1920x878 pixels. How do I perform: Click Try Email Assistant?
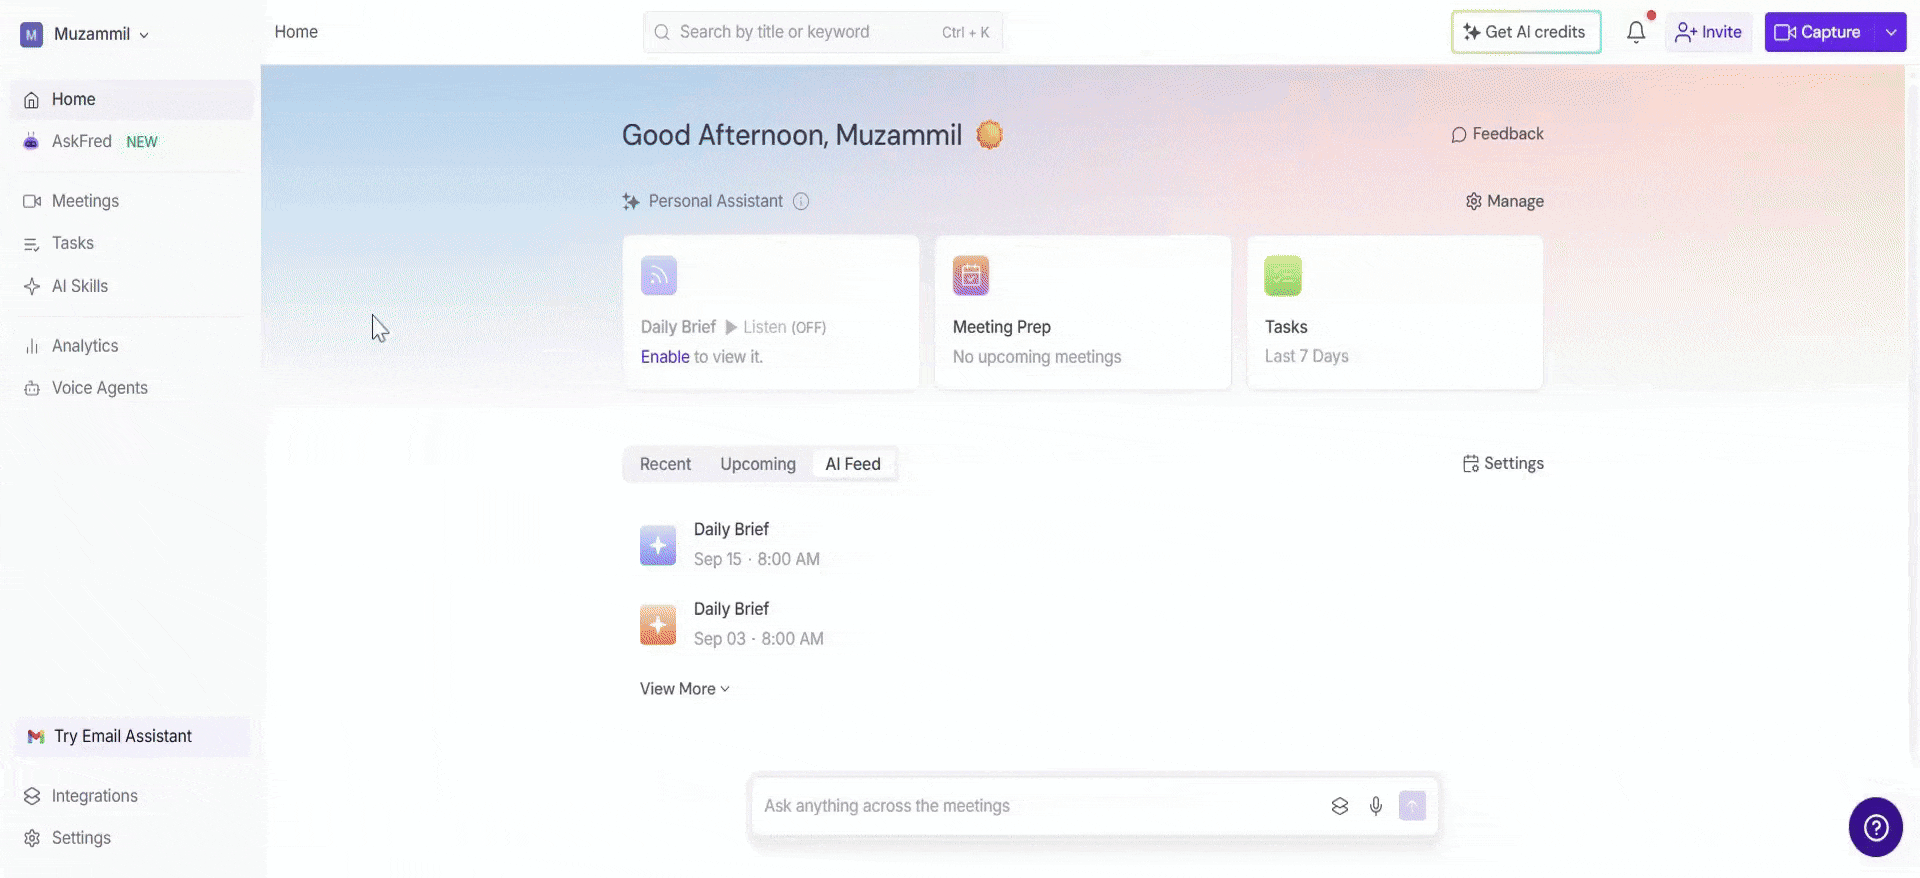point(132,736)
